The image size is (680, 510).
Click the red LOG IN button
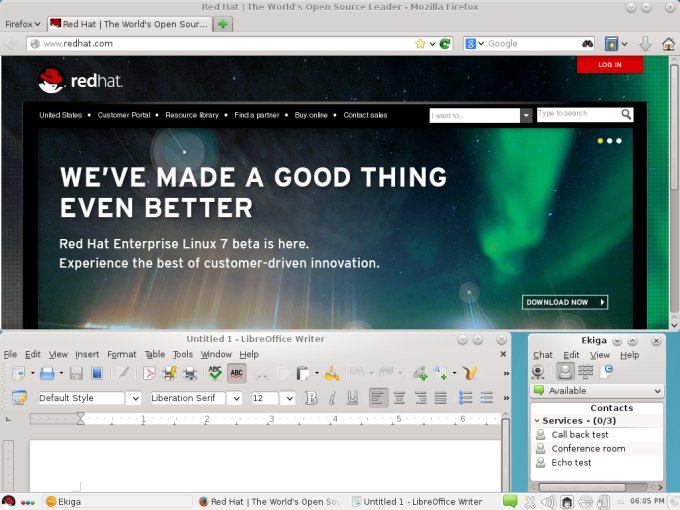609,65
